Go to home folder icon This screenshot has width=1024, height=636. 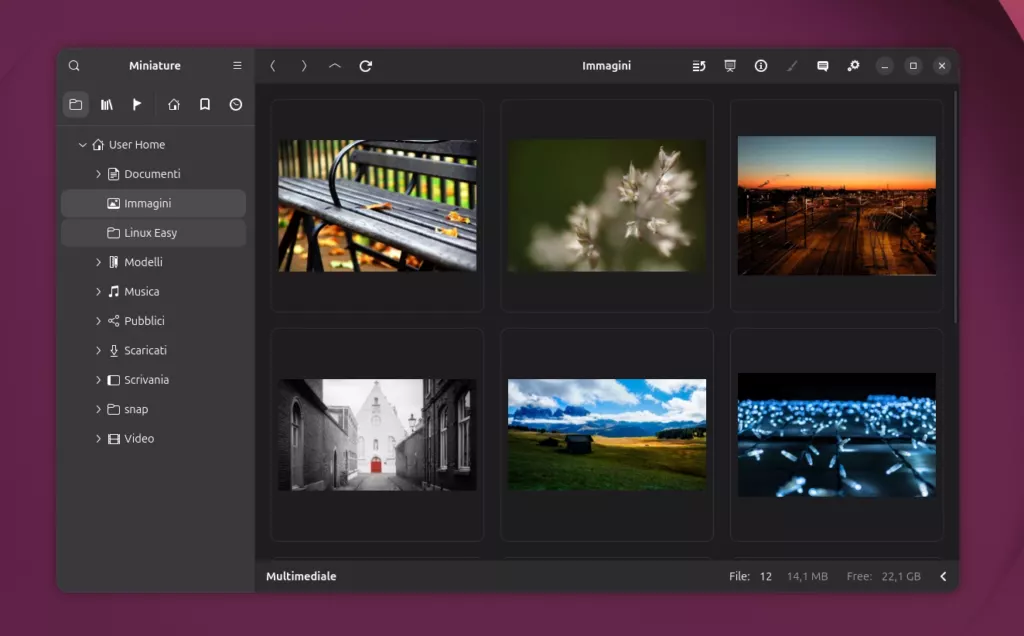(174, 104)
